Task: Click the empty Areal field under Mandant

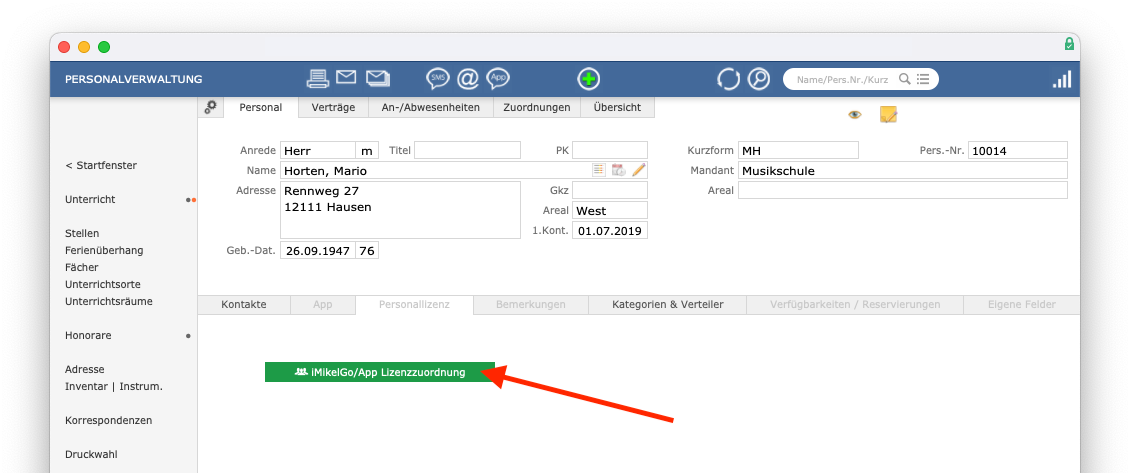Action: (903, 191)
